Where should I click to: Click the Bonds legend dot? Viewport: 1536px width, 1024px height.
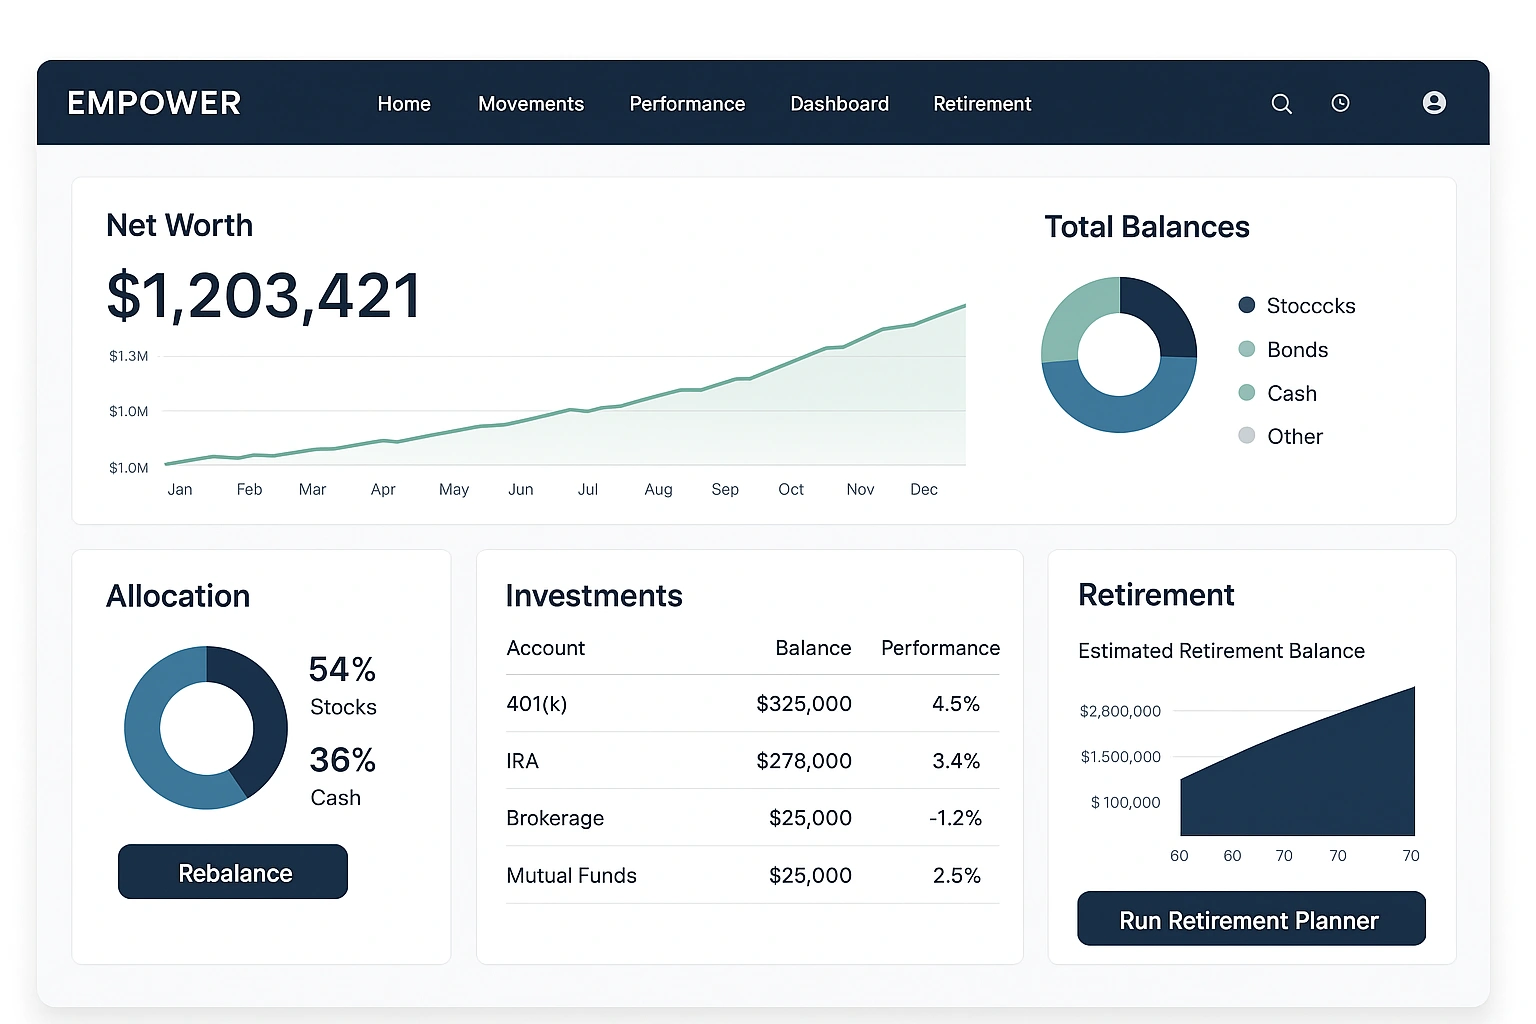click(1246, 349)
